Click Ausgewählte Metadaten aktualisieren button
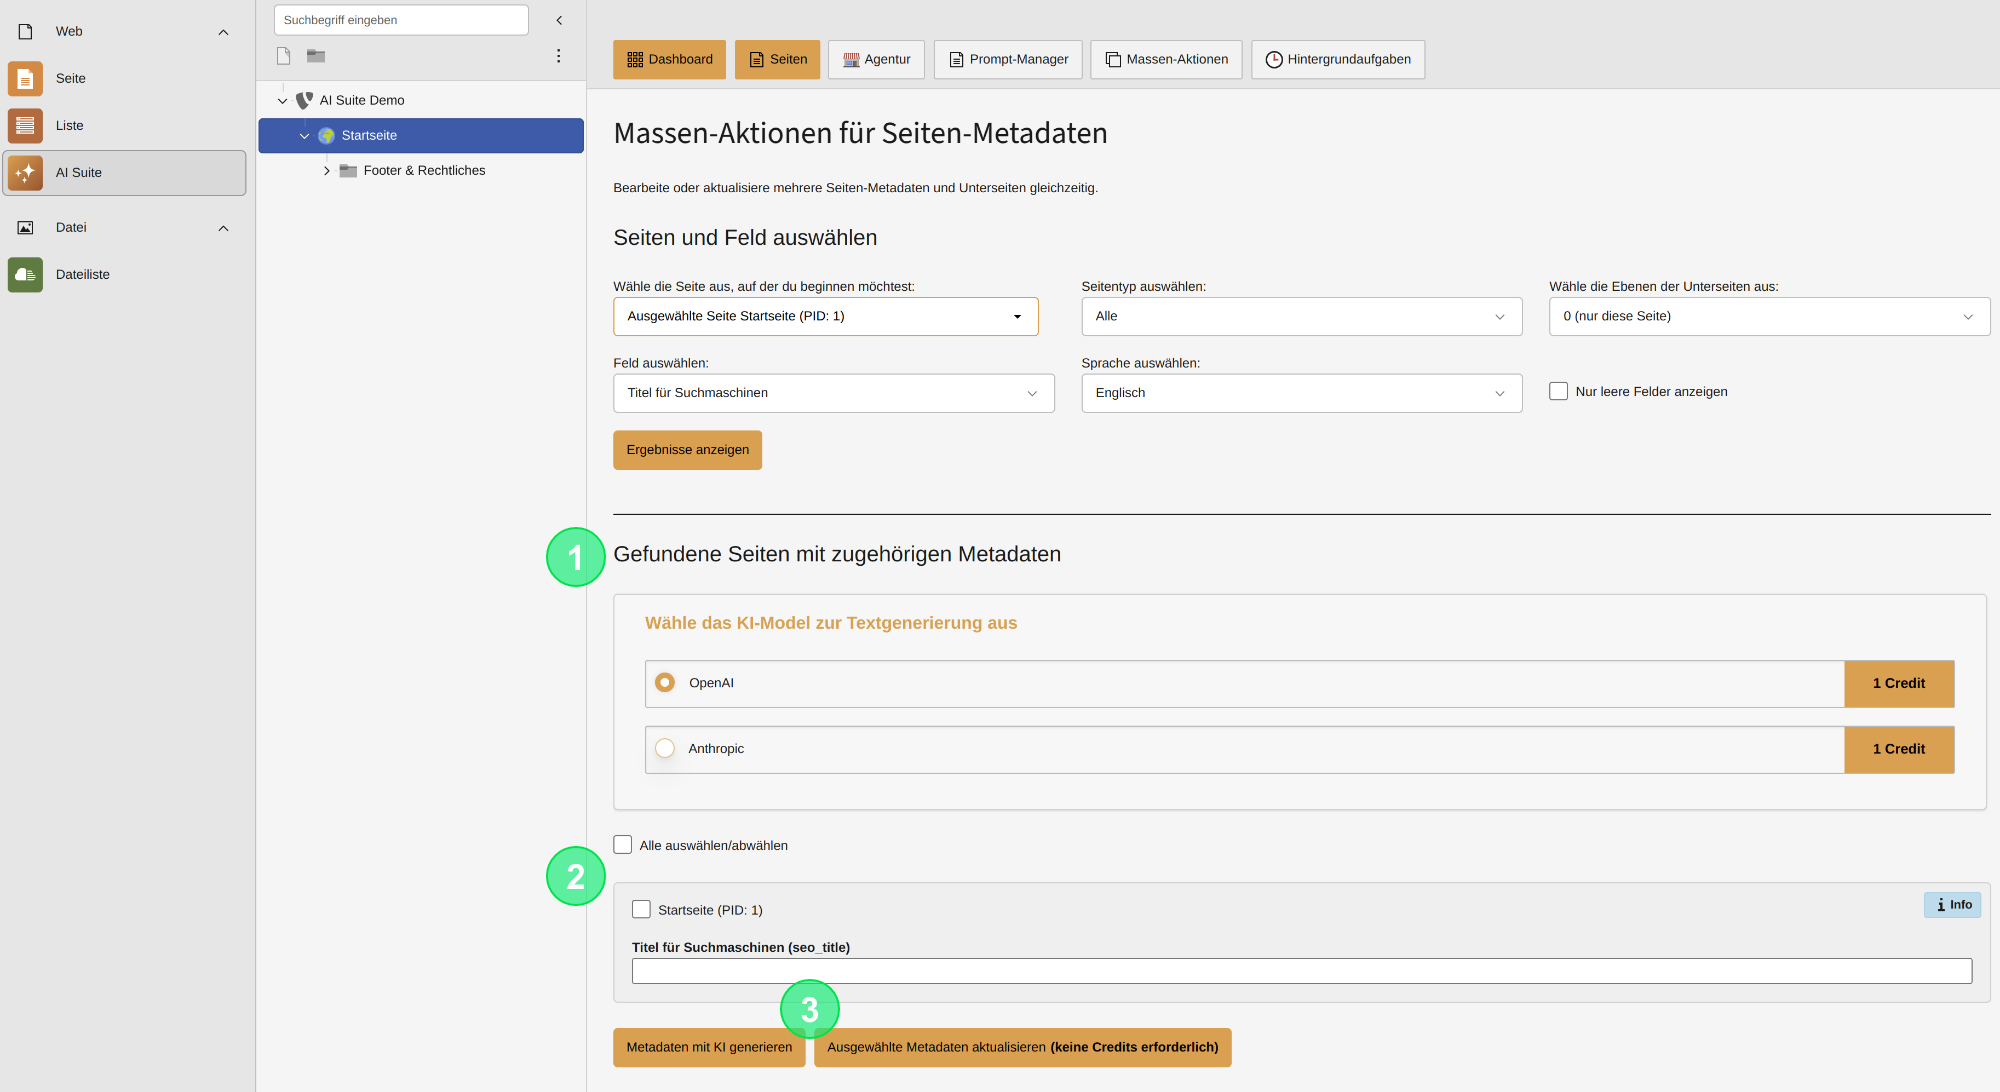Viewport: 2000px width, 1092px height. point(1023,1047)
